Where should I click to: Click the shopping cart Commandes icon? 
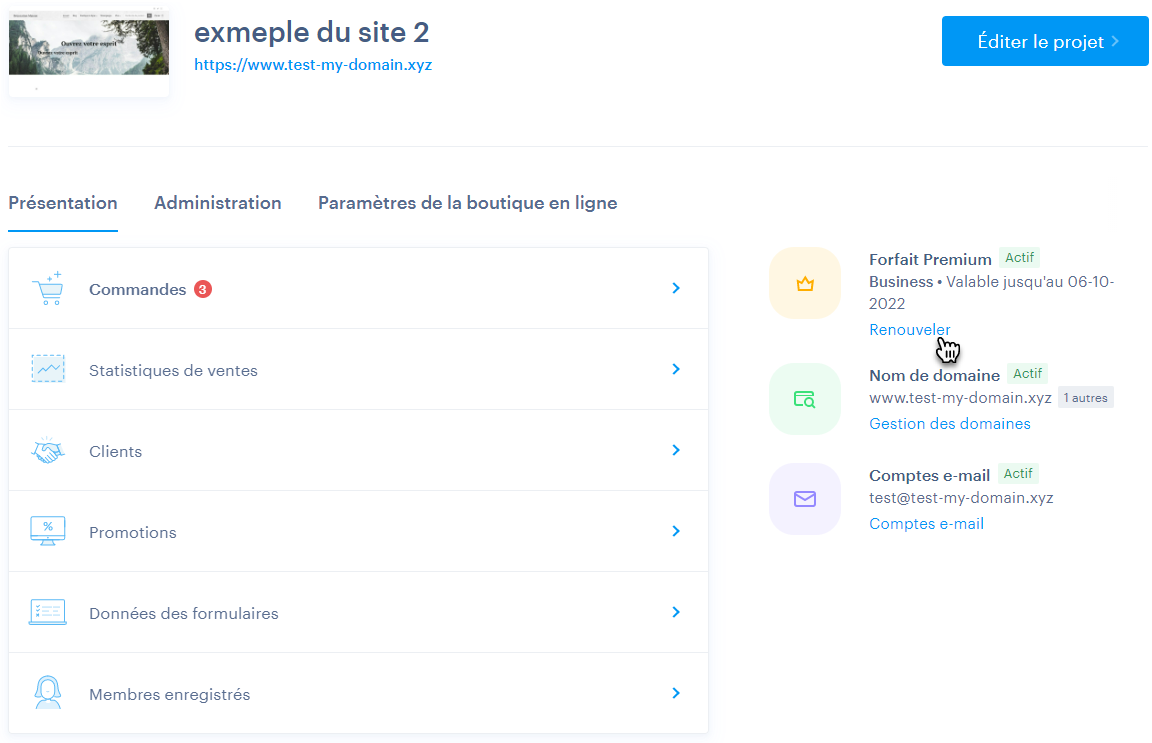point(47,289)
